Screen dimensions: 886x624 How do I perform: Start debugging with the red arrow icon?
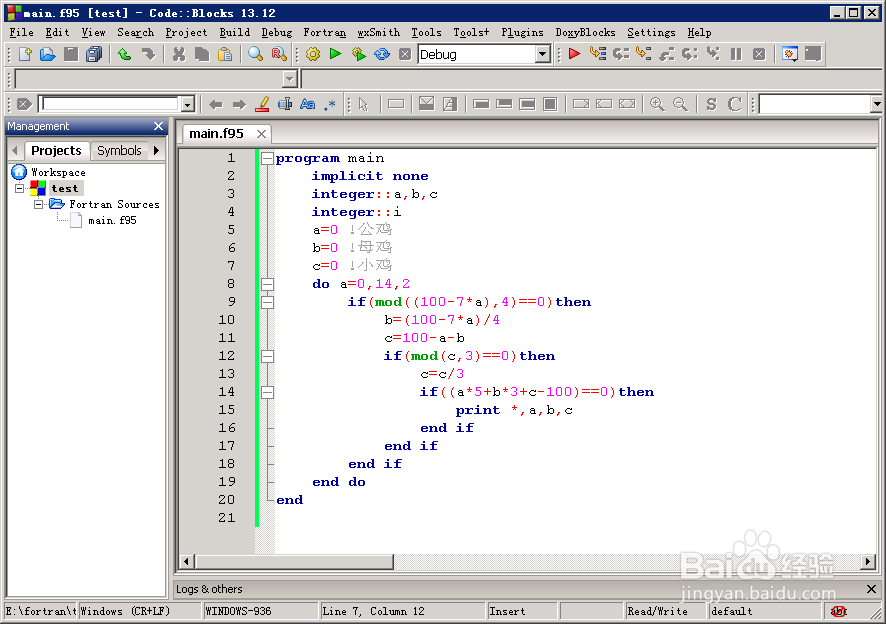click(574, 54)
